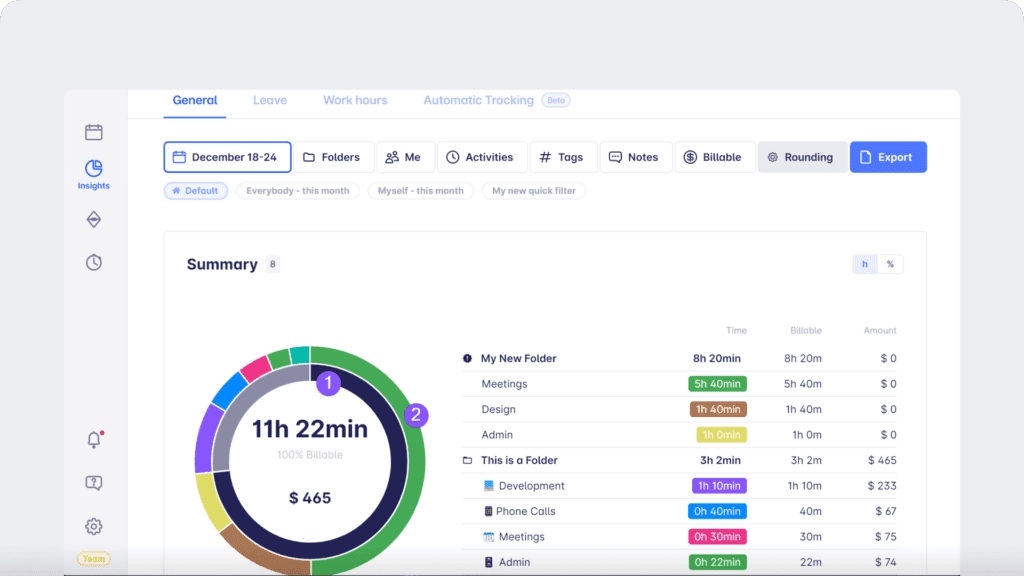This screenshot has height=576, width=1024.
Task: Switch to the Work hours tab
Action: [x=355, y=100]
